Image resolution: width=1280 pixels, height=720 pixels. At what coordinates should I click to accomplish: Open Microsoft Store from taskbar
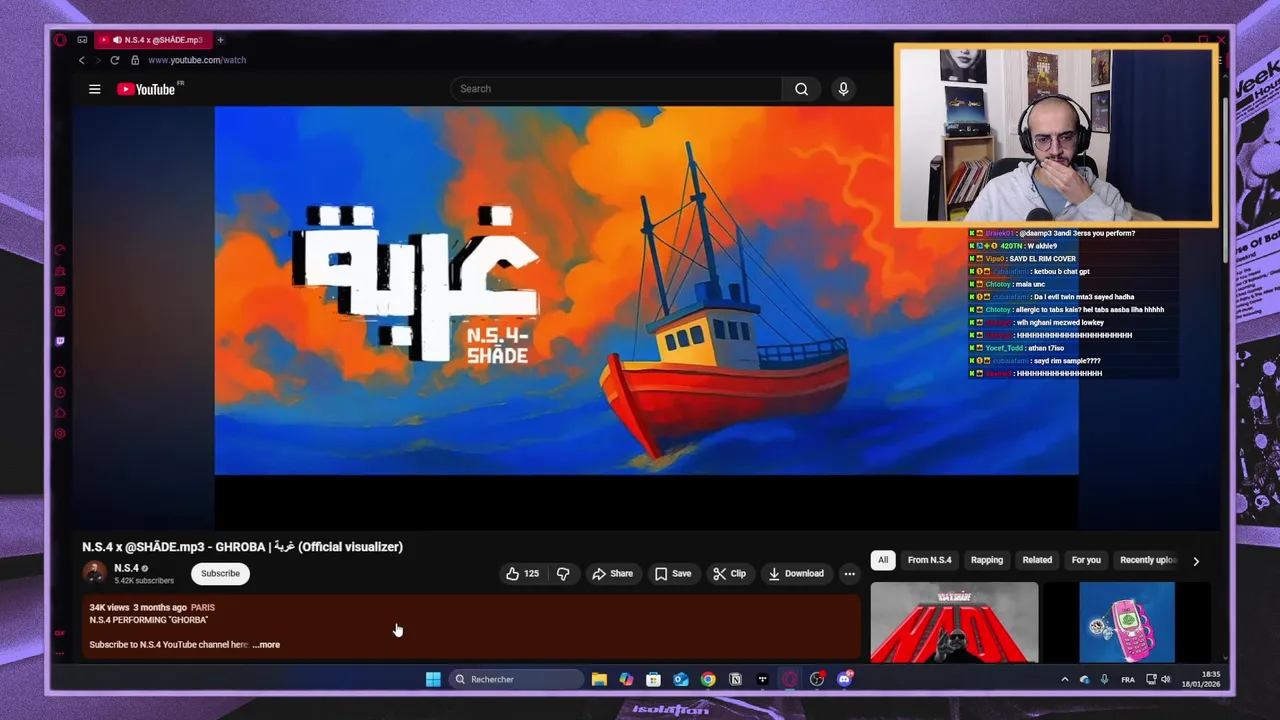(653, 680)
